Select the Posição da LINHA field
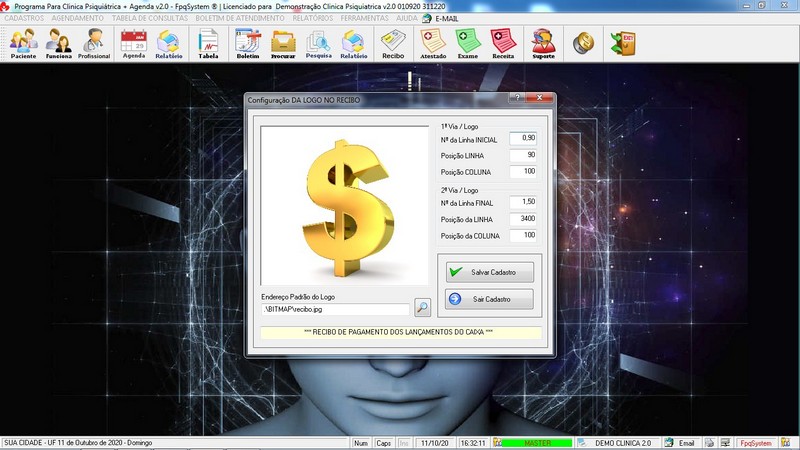800x450 pixels. point(523,218)
